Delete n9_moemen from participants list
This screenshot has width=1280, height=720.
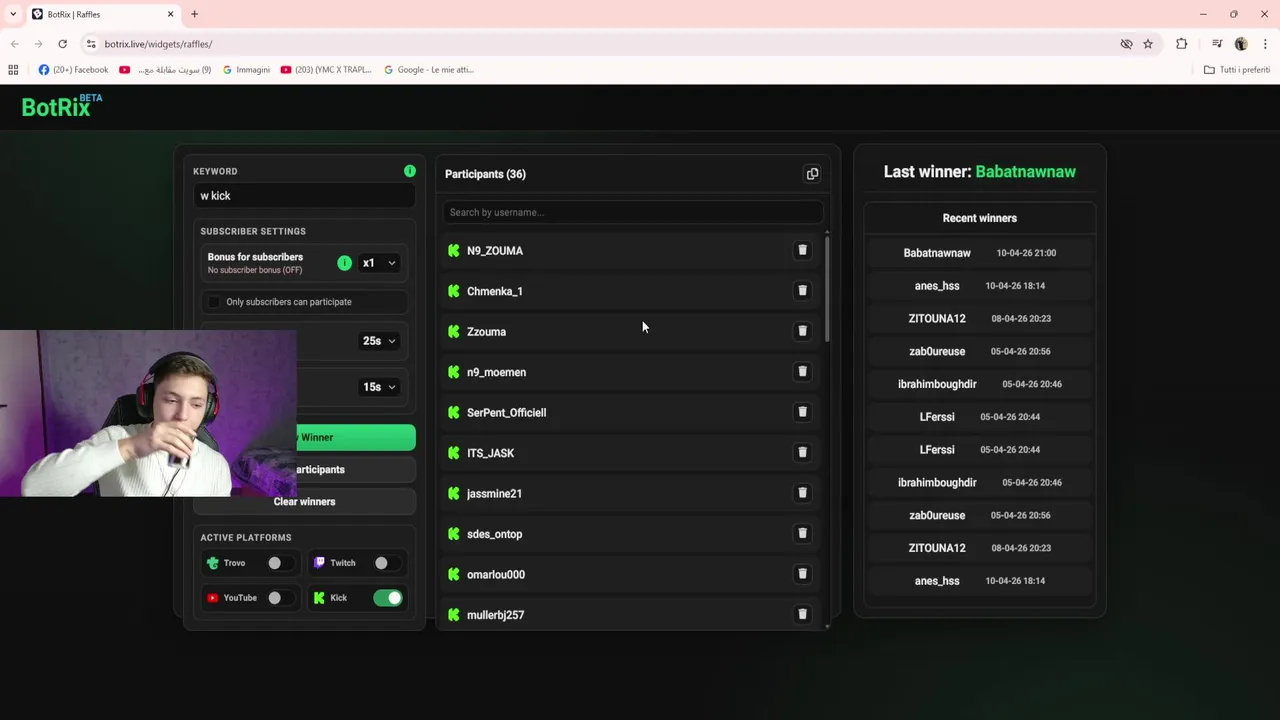802,371
